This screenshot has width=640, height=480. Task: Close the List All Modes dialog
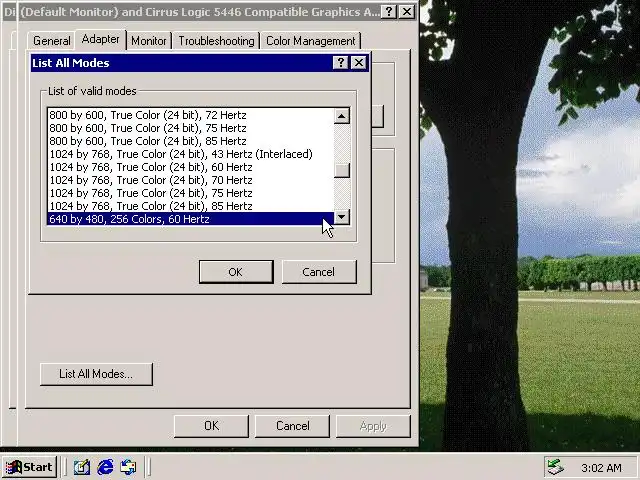click(x=359, y=63)
